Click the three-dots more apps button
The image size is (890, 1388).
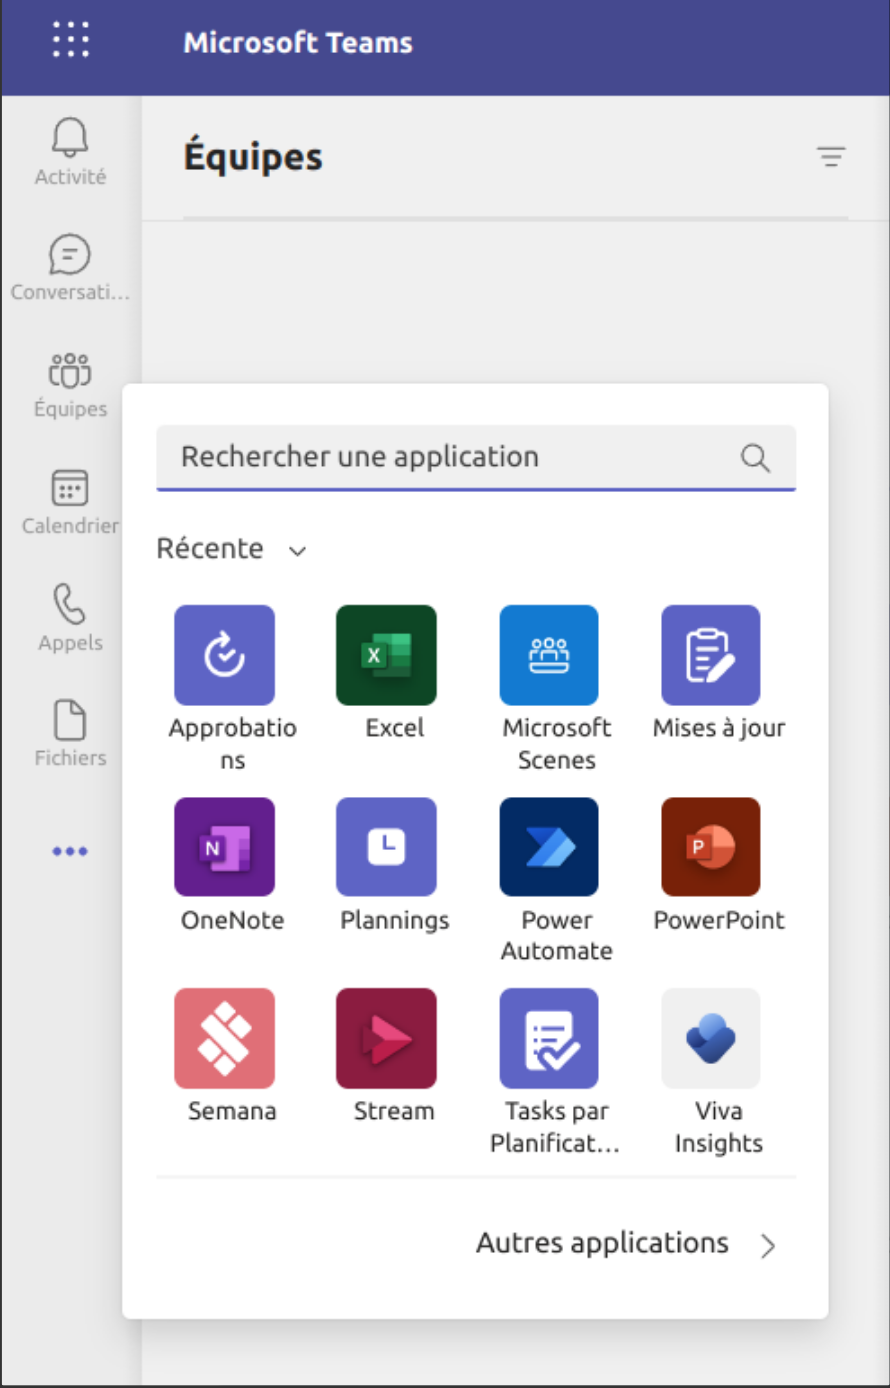70,851
